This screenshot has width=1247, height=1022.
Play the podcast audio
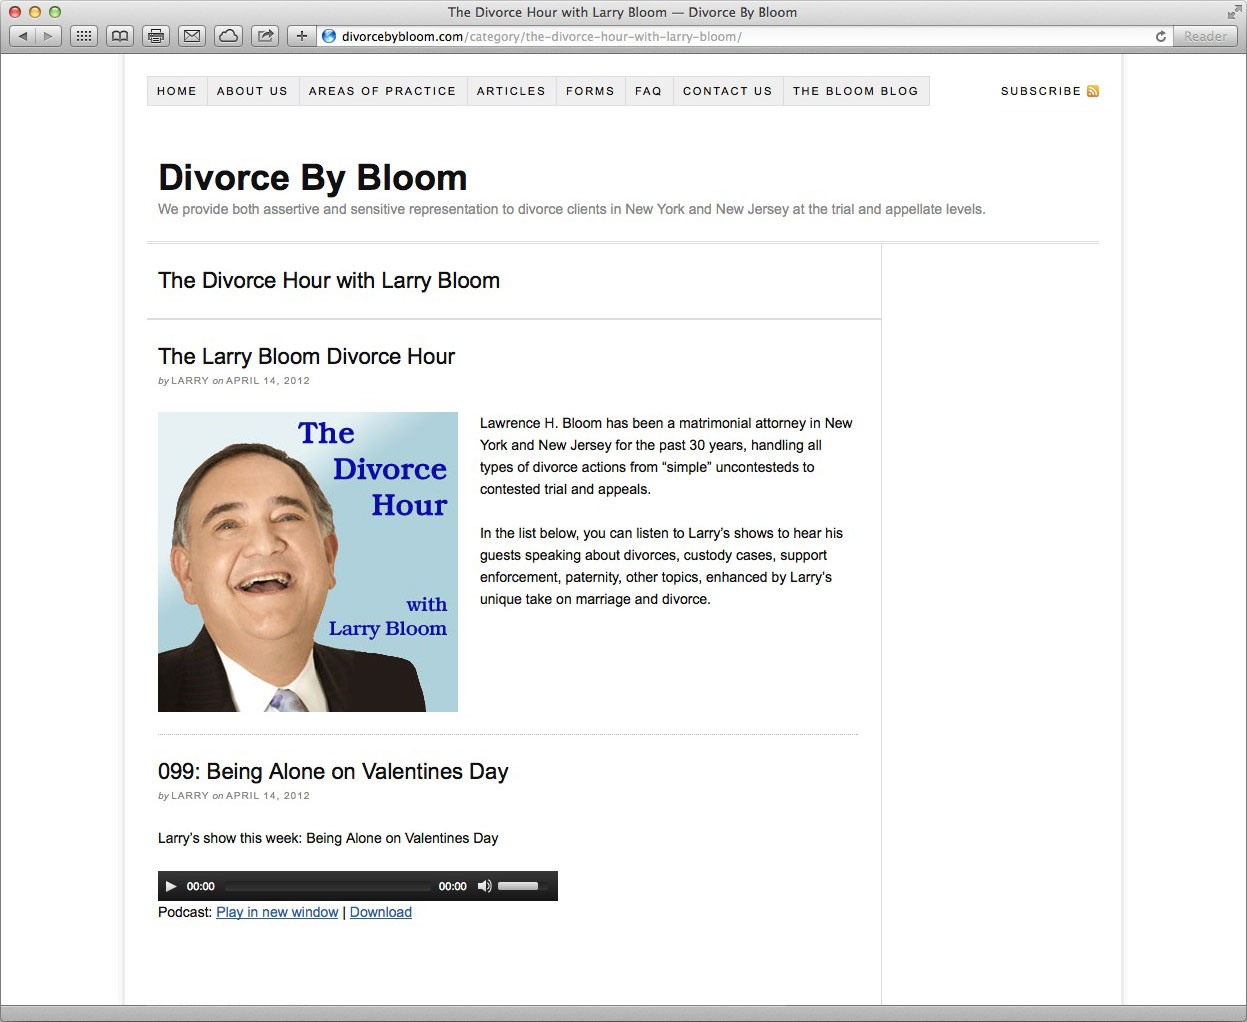[171, 886]
